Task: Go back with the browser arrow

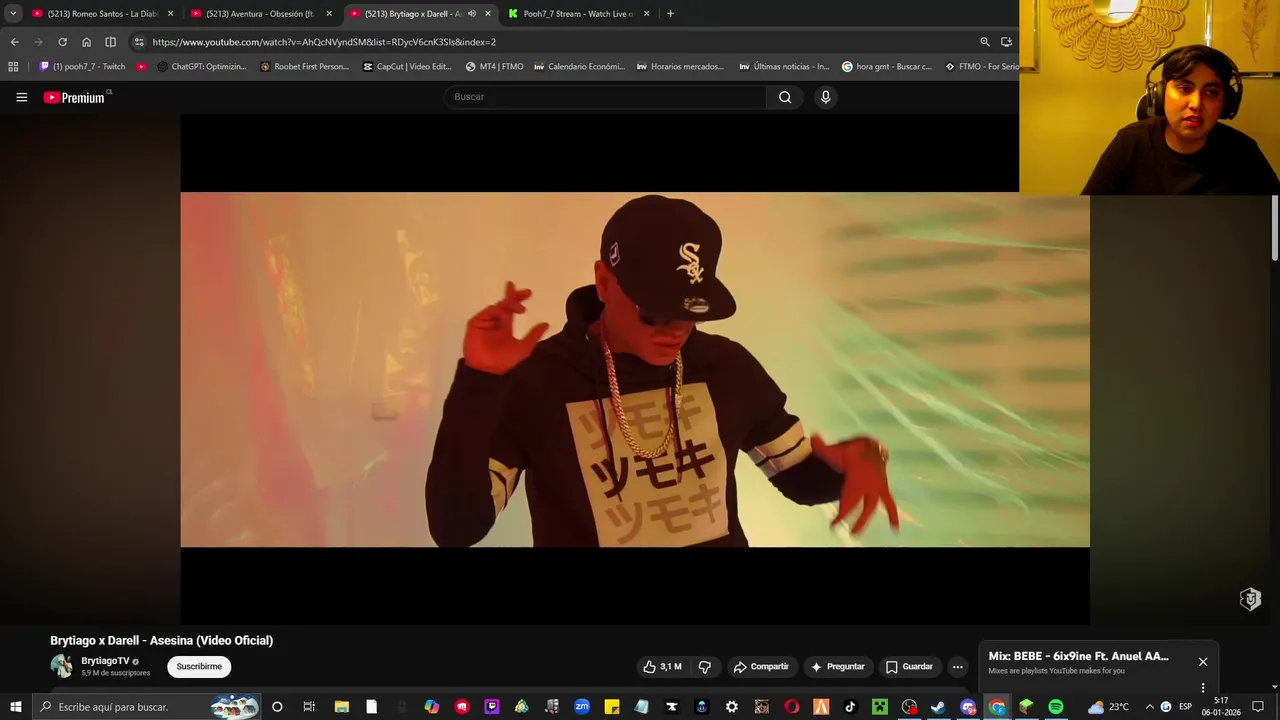Action: pos(14,42)
